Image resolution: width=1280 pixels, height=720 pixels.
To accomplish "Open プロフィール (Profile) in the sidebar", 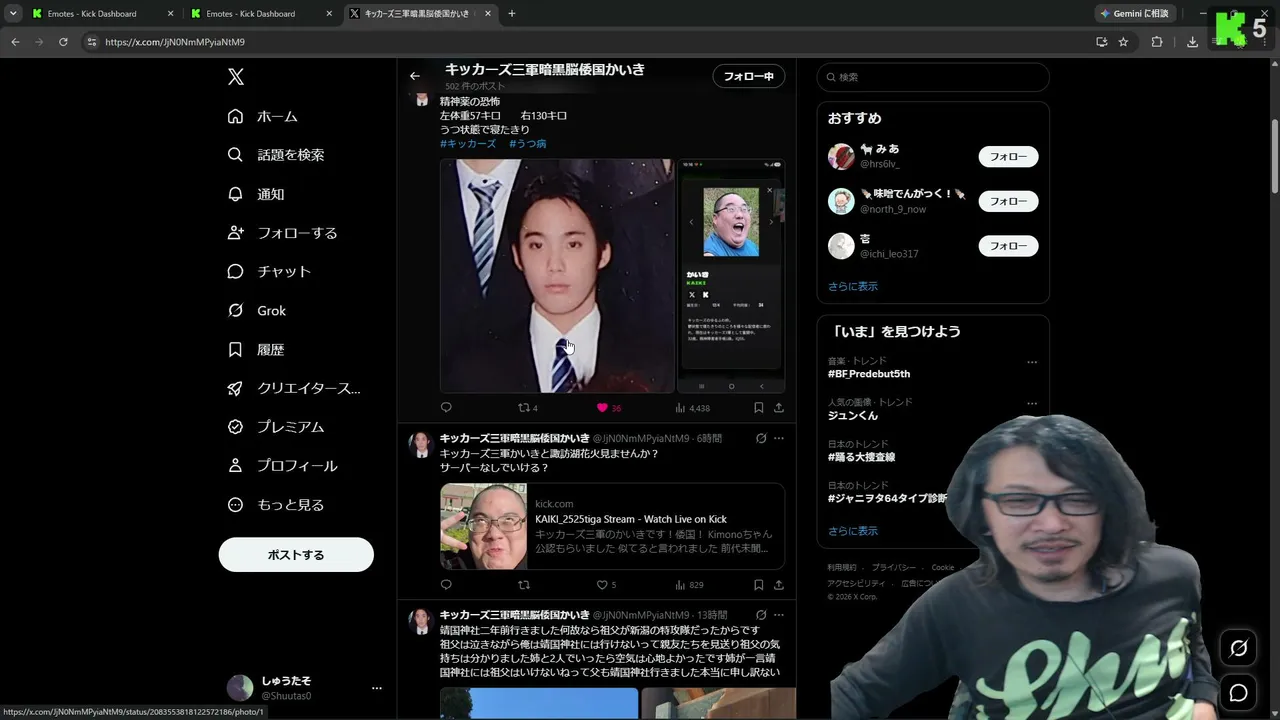I will pyautogui.click(x=282, y=466).
